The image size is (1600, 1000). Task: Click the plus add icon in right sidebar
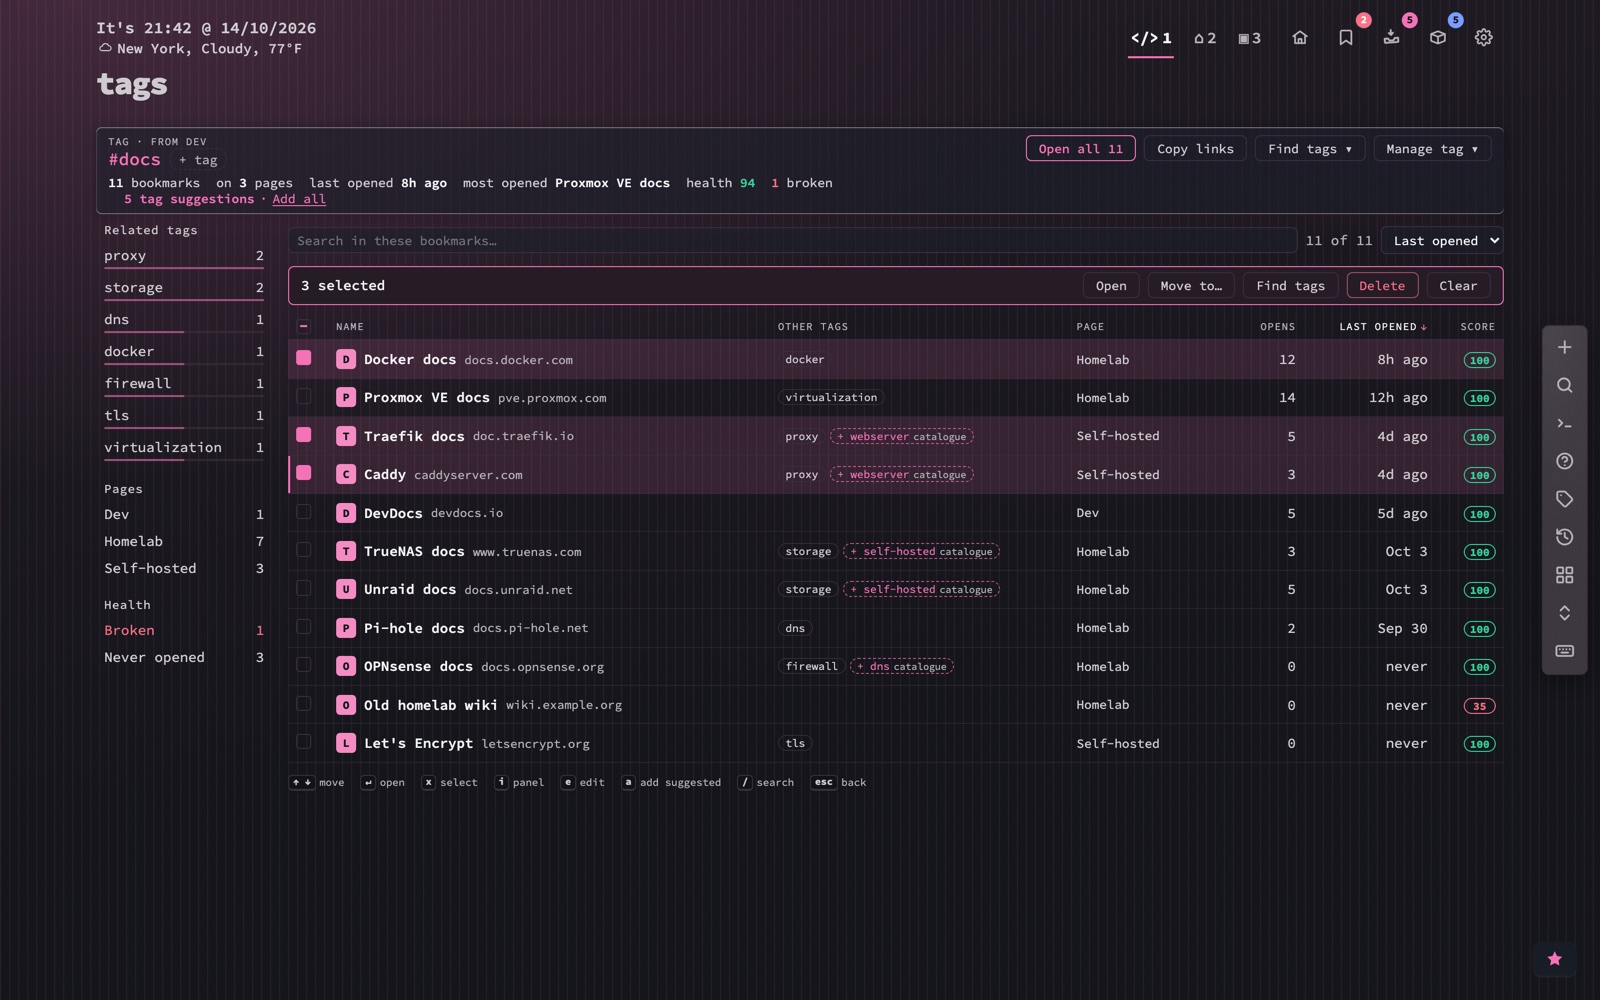(1565, 347)
